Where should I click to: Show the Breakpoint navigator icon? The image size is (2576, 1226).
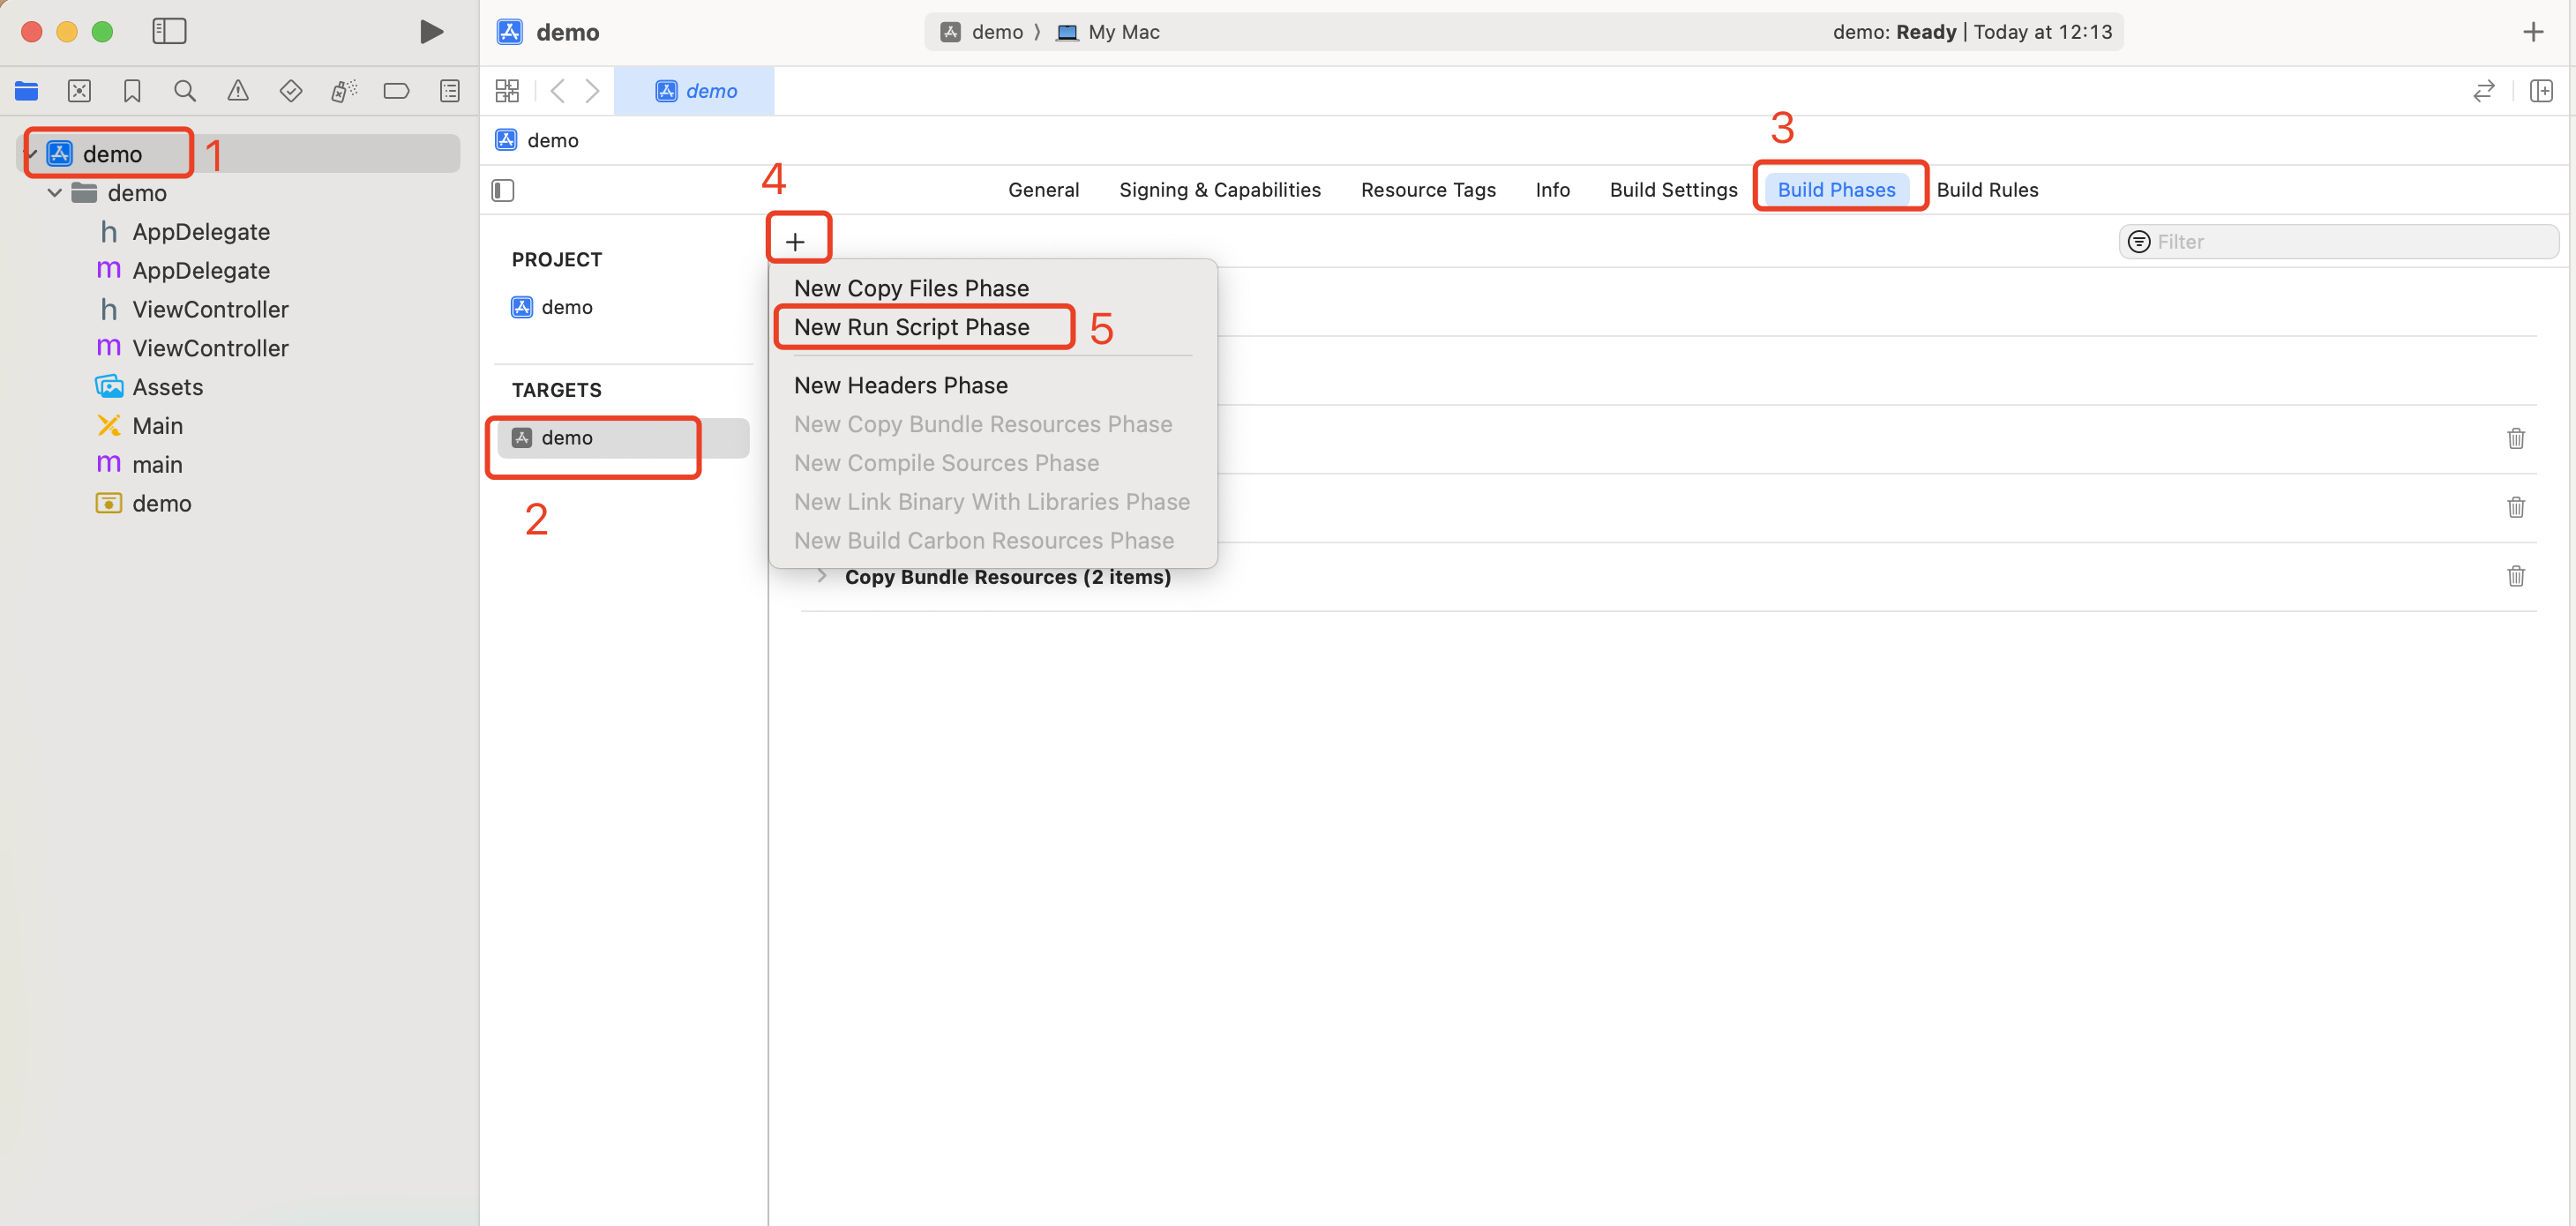point(396,91)
